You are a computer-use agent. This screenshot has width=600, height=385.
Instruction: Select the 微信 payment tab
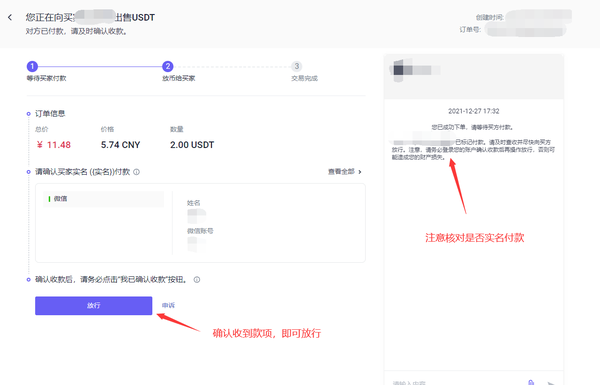click(103, 199)
